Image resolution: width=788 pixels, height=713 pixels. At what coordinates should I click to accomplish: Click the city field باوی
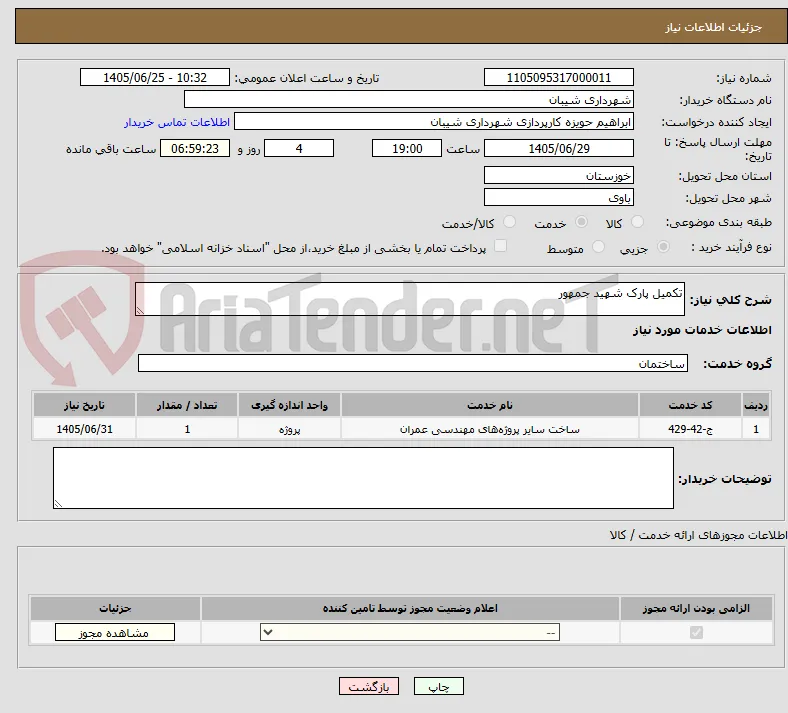558,197
